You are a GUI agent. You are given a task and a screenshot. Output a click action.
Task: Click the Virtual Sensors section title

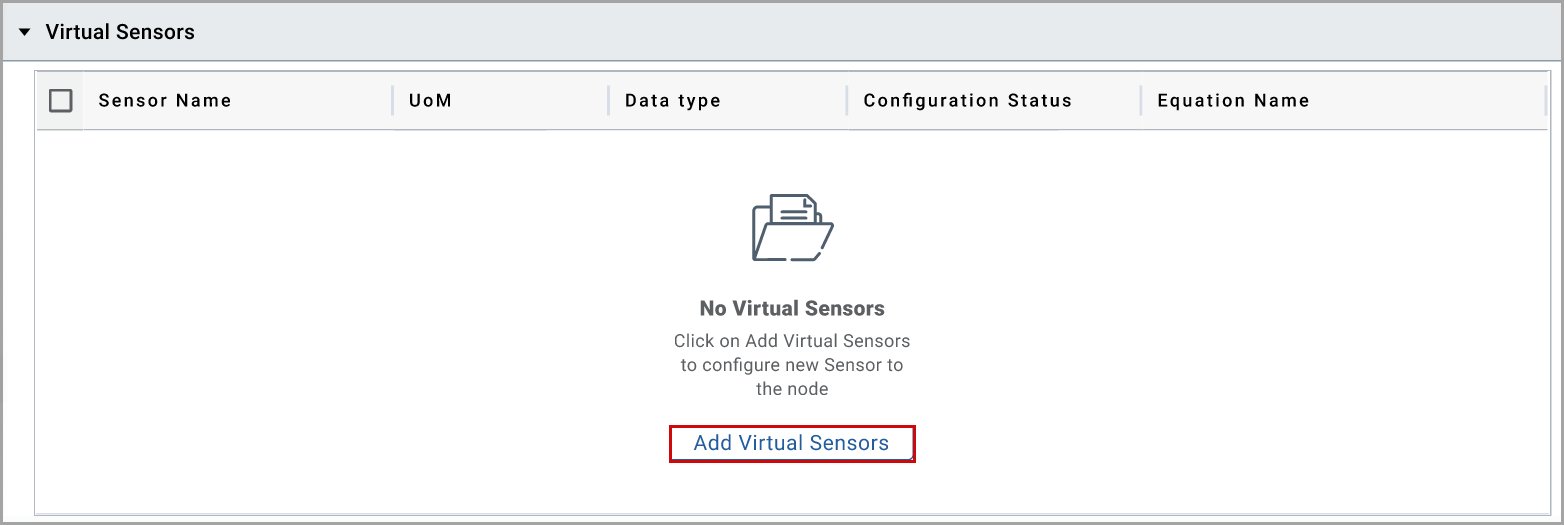pos(120,32)
